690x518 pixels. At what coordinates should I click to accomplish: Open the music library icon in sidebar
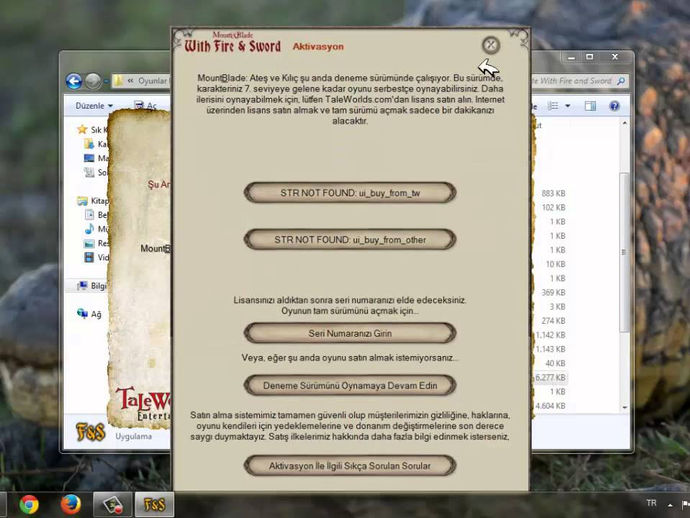89,229
